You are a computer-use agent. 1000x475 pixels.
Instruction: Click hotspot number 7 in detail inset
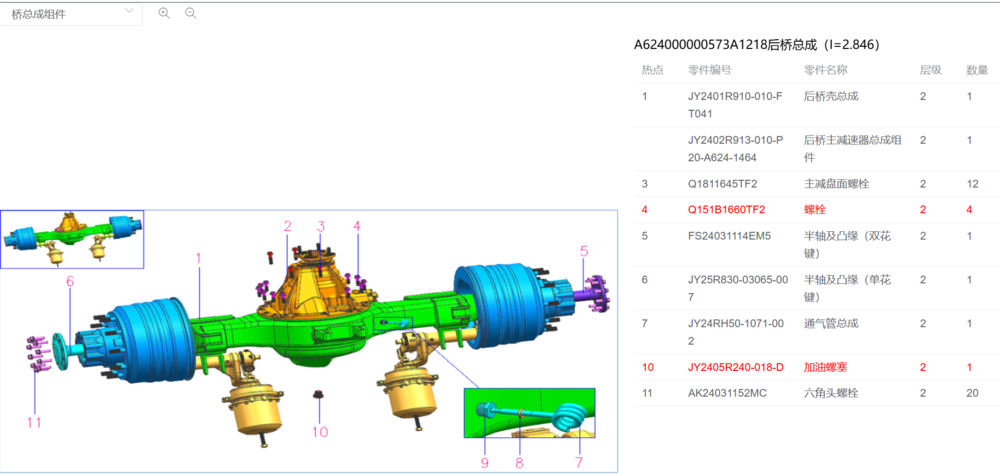[577, 462]
